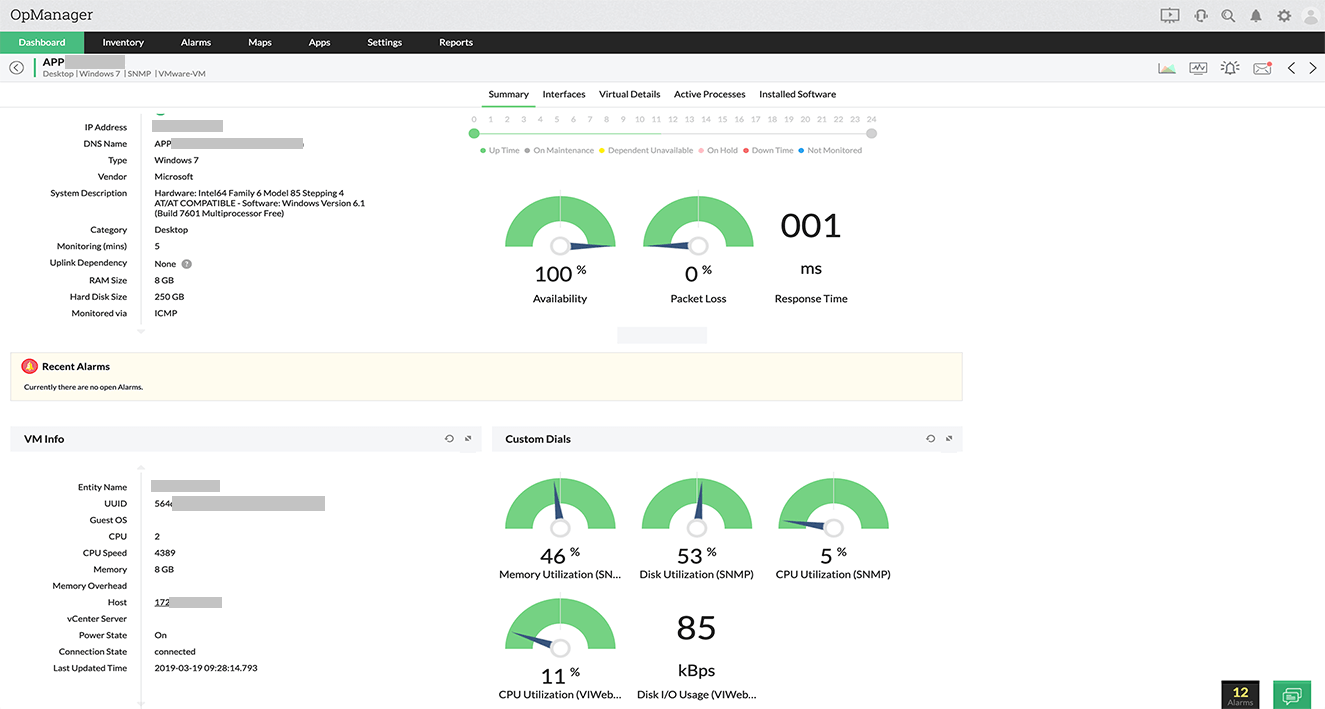Image resolution: width=1325 pixels, height=709 pixels.
Task: Open the envelope icon with red dot
Action: [1262, 68]
